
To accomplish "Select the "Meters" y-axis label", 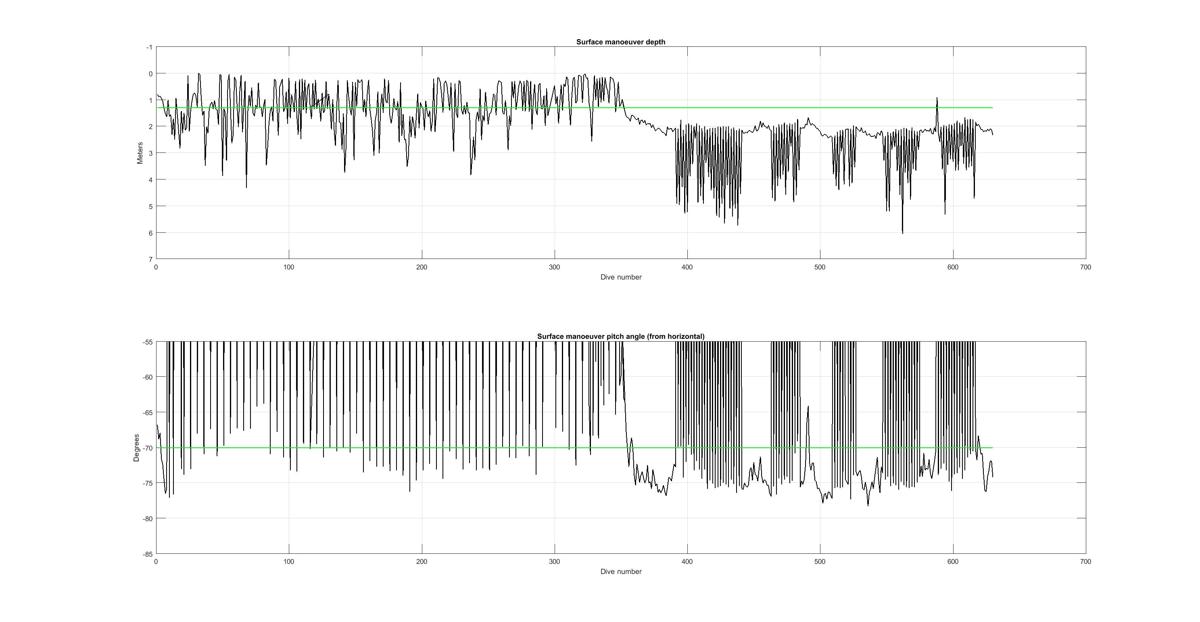I will (x=140, y=153).
